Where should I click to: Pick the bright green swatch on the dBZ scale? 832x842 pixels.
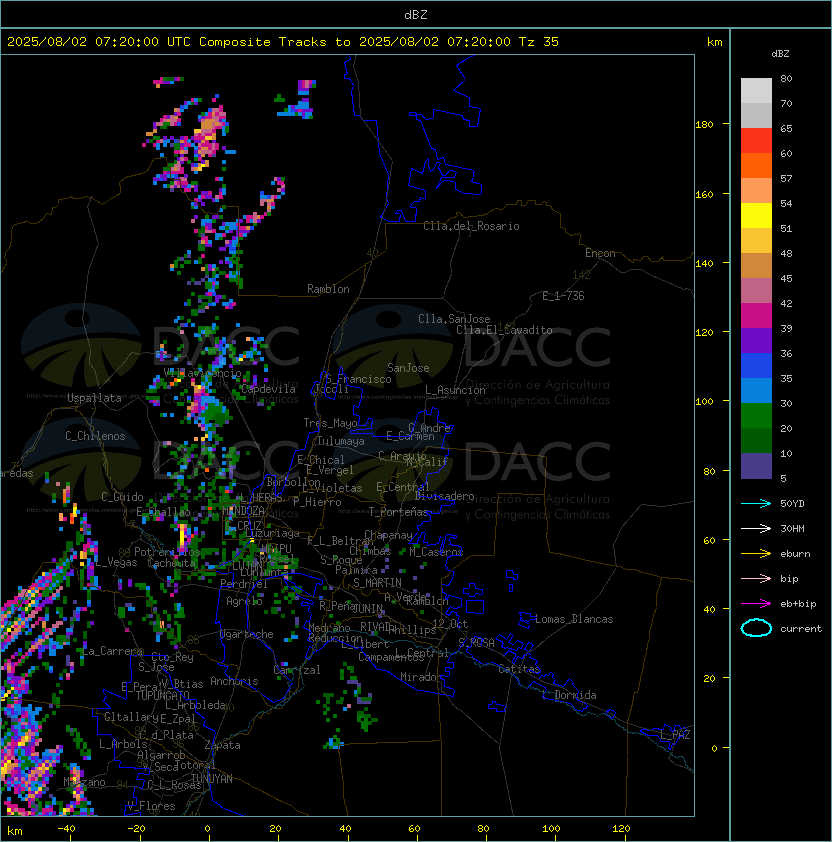756,416
